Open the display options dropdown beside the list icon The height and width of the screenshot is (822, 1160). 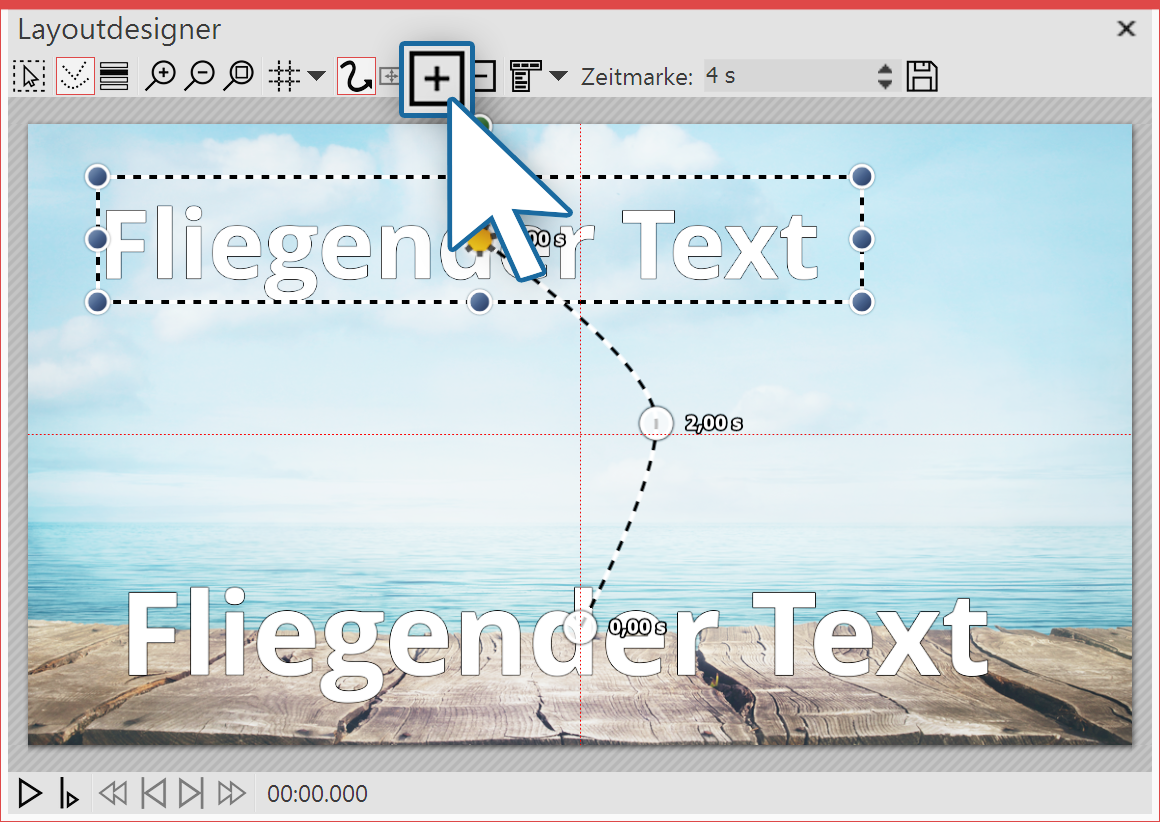[558, 75]
